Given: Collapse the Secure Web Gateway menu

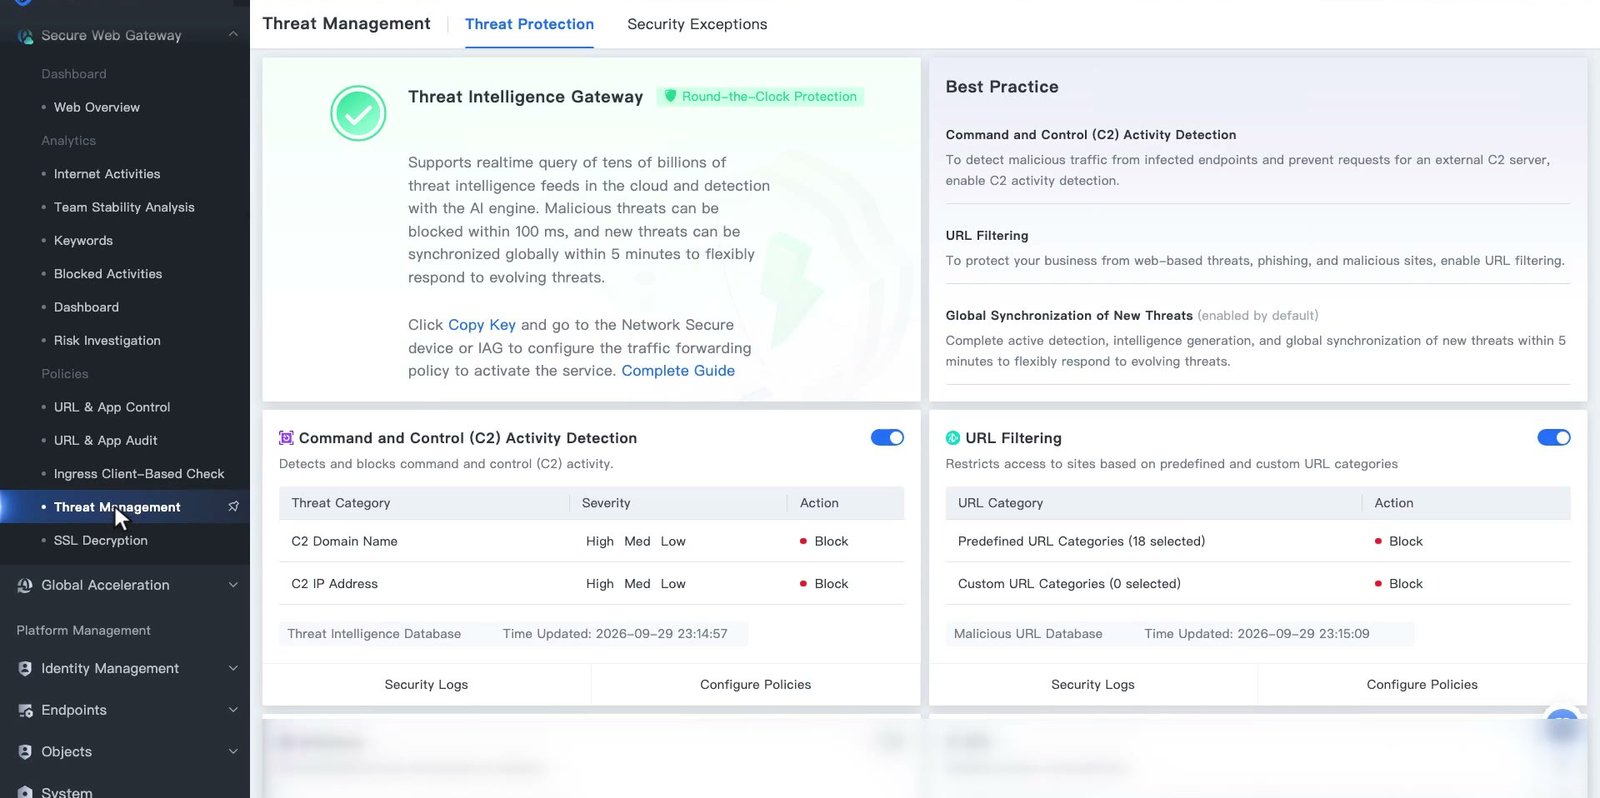Looking at the screenshot, I should (233, 35).
